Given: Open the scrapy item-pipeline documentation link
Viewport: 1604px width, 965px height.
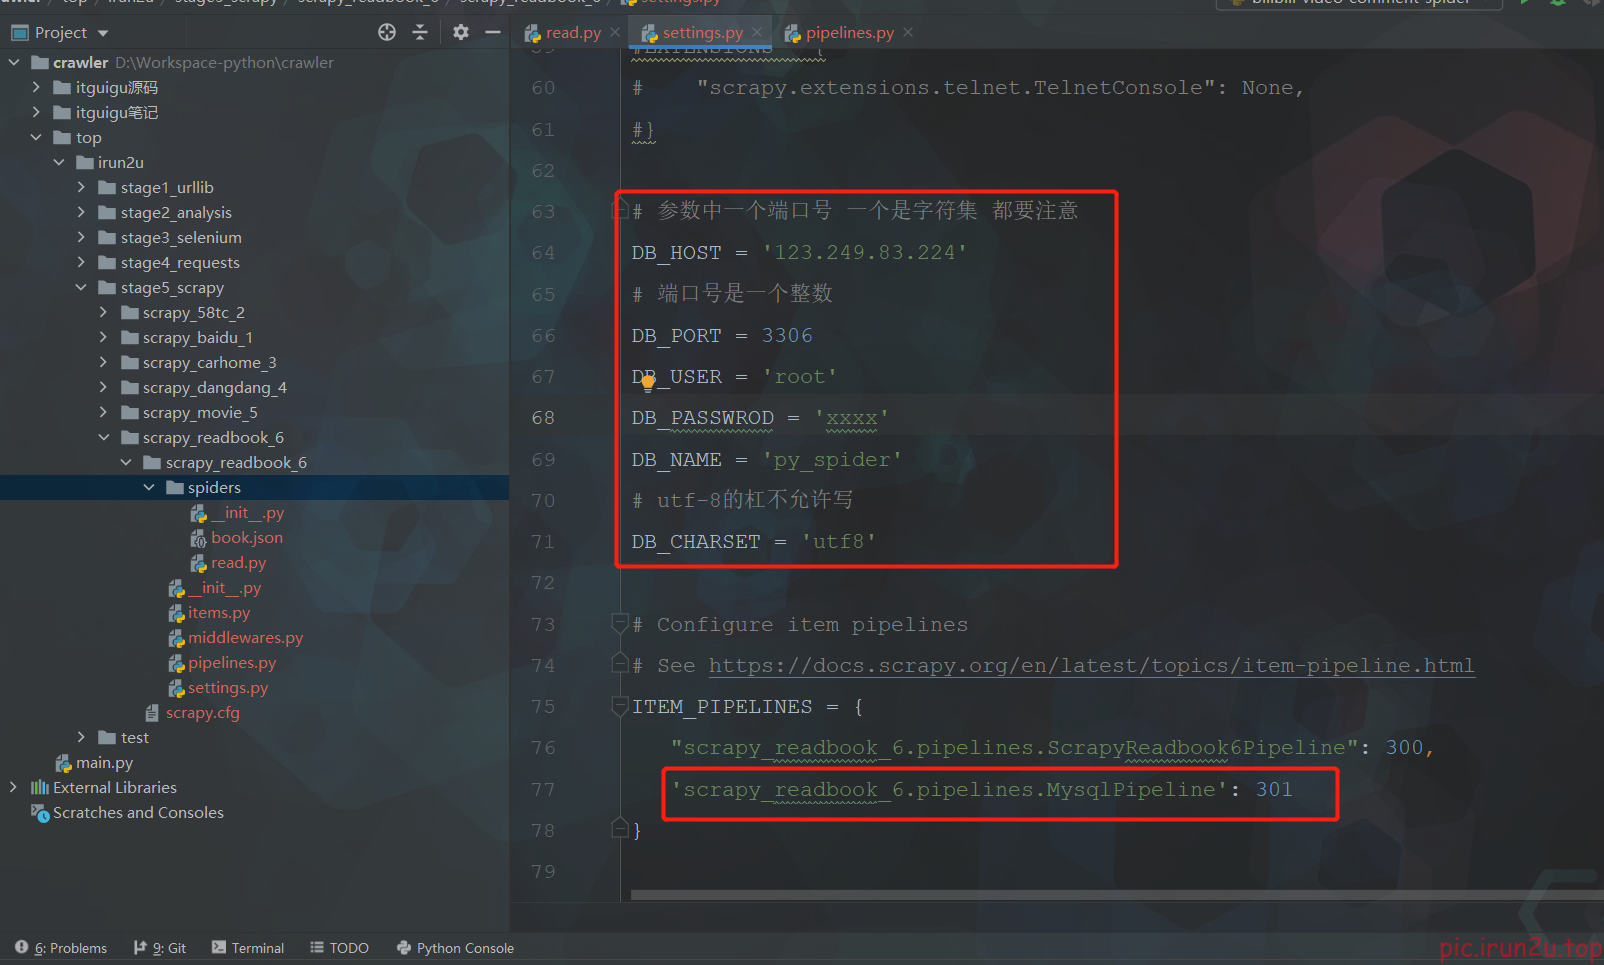Looking at the screenshot, I should pyautogui.click(x=1092, y=665).
